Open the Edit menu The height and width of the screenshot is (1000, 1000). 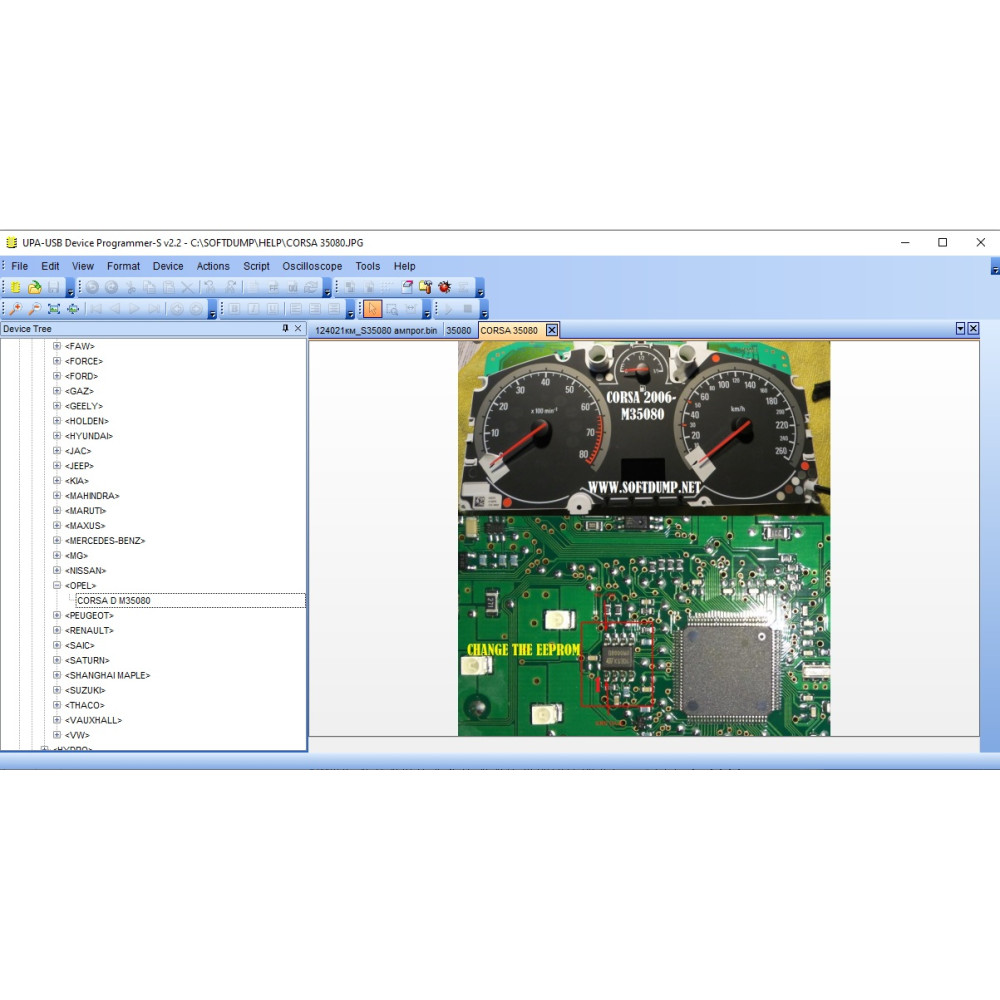[50, 266]
